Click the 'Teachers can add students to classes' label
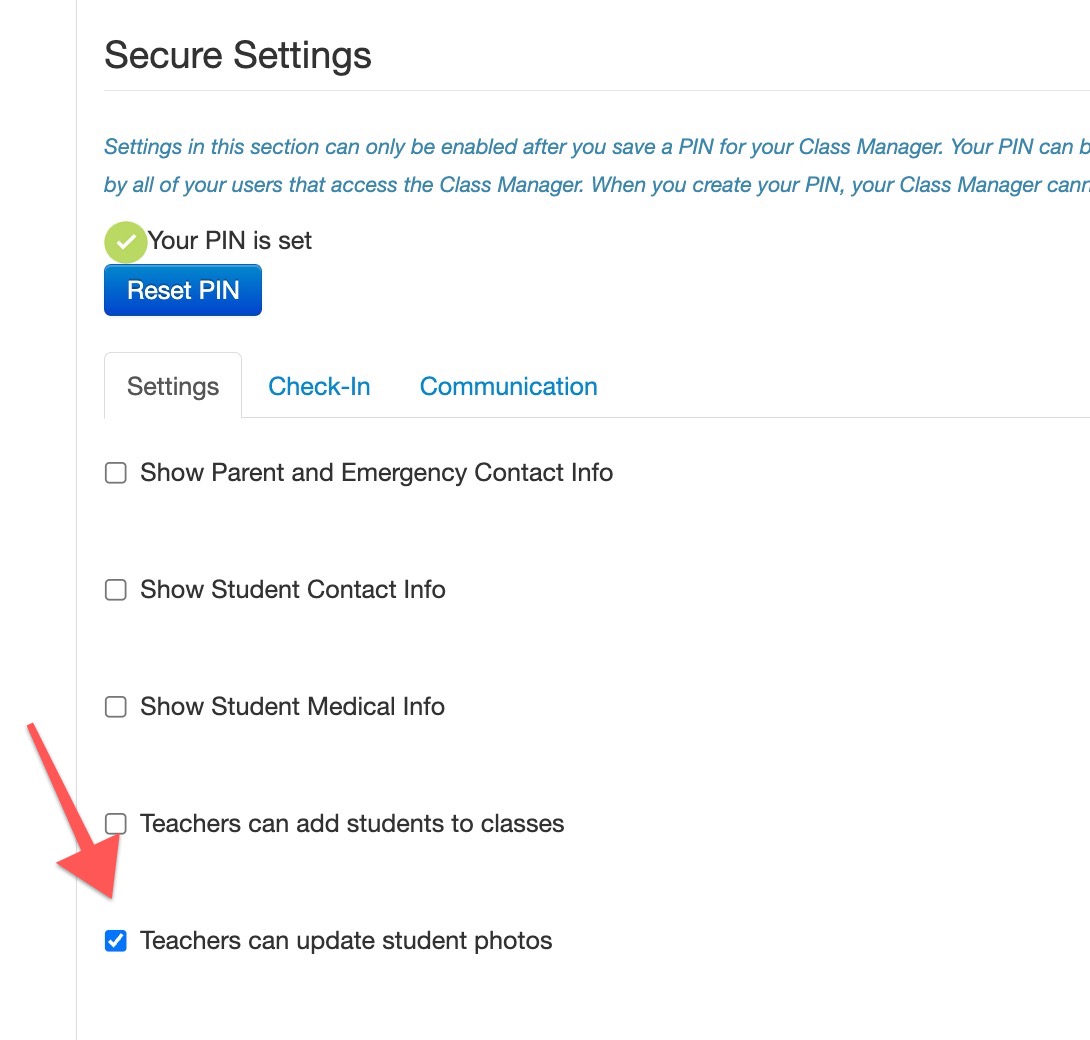Viewport: 1090px width, 1040px height. point(352,823)
